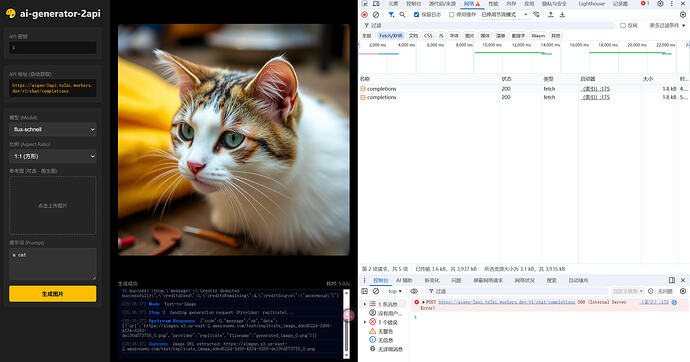Open the 1:1 aspect ratio dropdown
This screenshot has width=690, height=362.
pyautogui.click(x=52, y=156)
